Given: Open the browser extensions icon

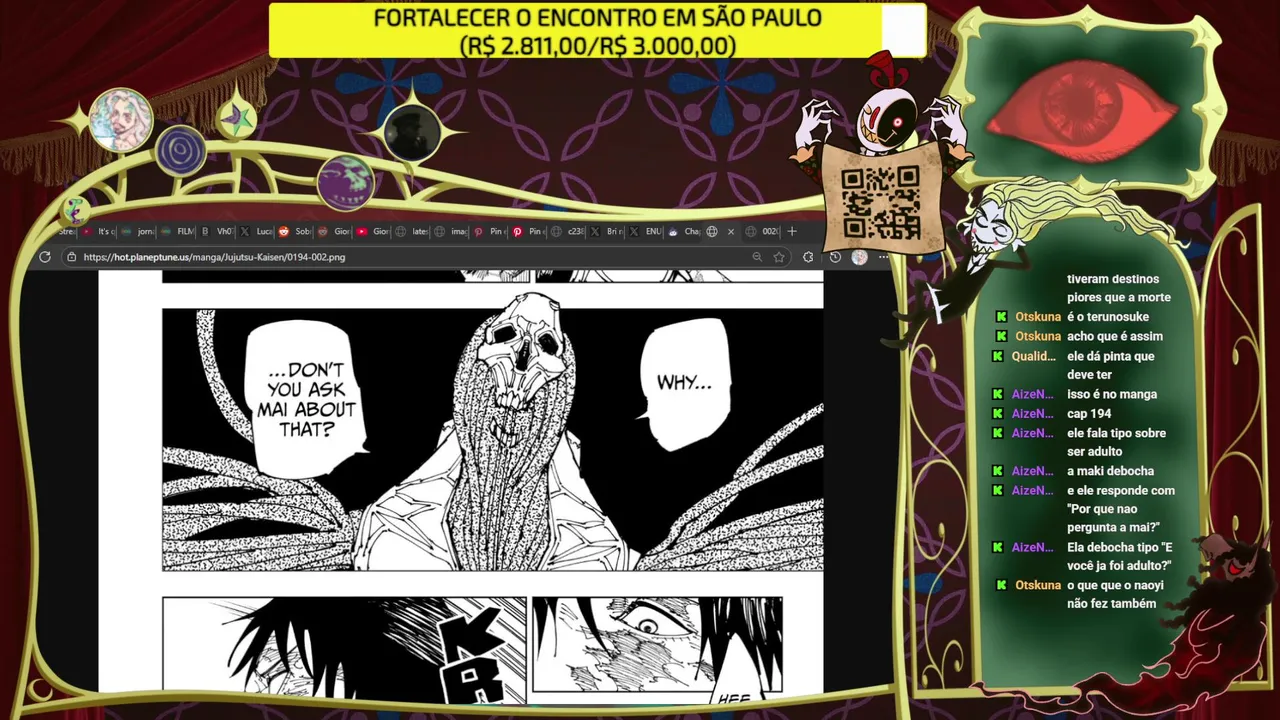Looking at the screenshot, I should [x=808, y=257].
